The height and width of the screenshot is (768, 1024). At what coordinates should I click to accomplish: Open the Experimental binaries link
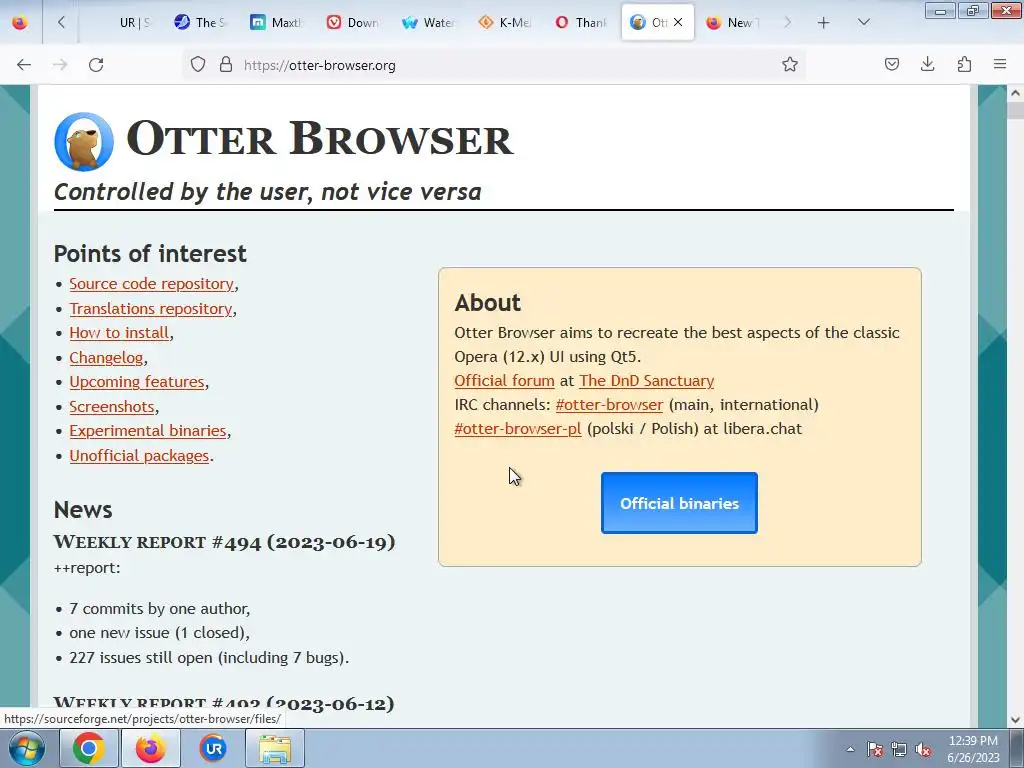point(148,431)
